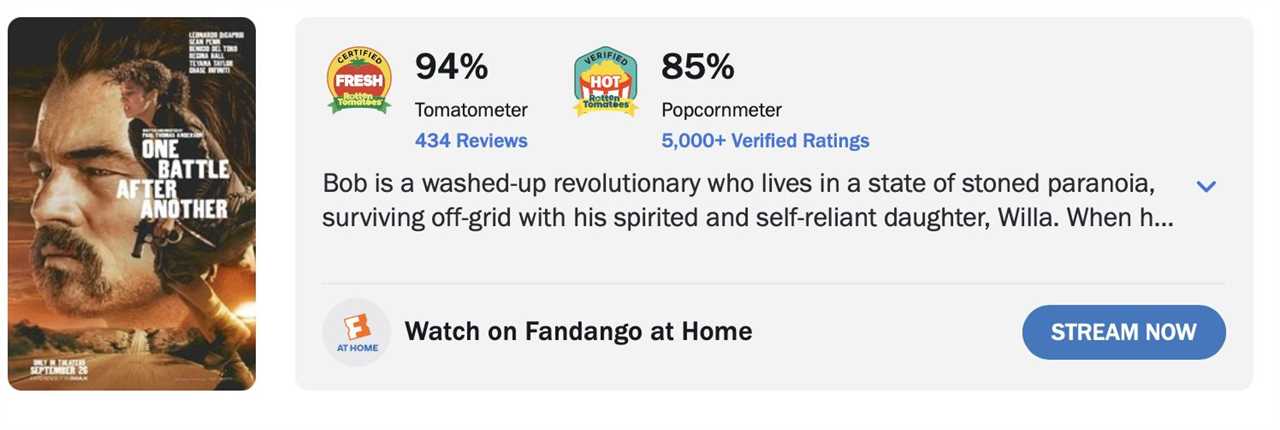Click the Certified Fresh tomato badge

(359, 80)
